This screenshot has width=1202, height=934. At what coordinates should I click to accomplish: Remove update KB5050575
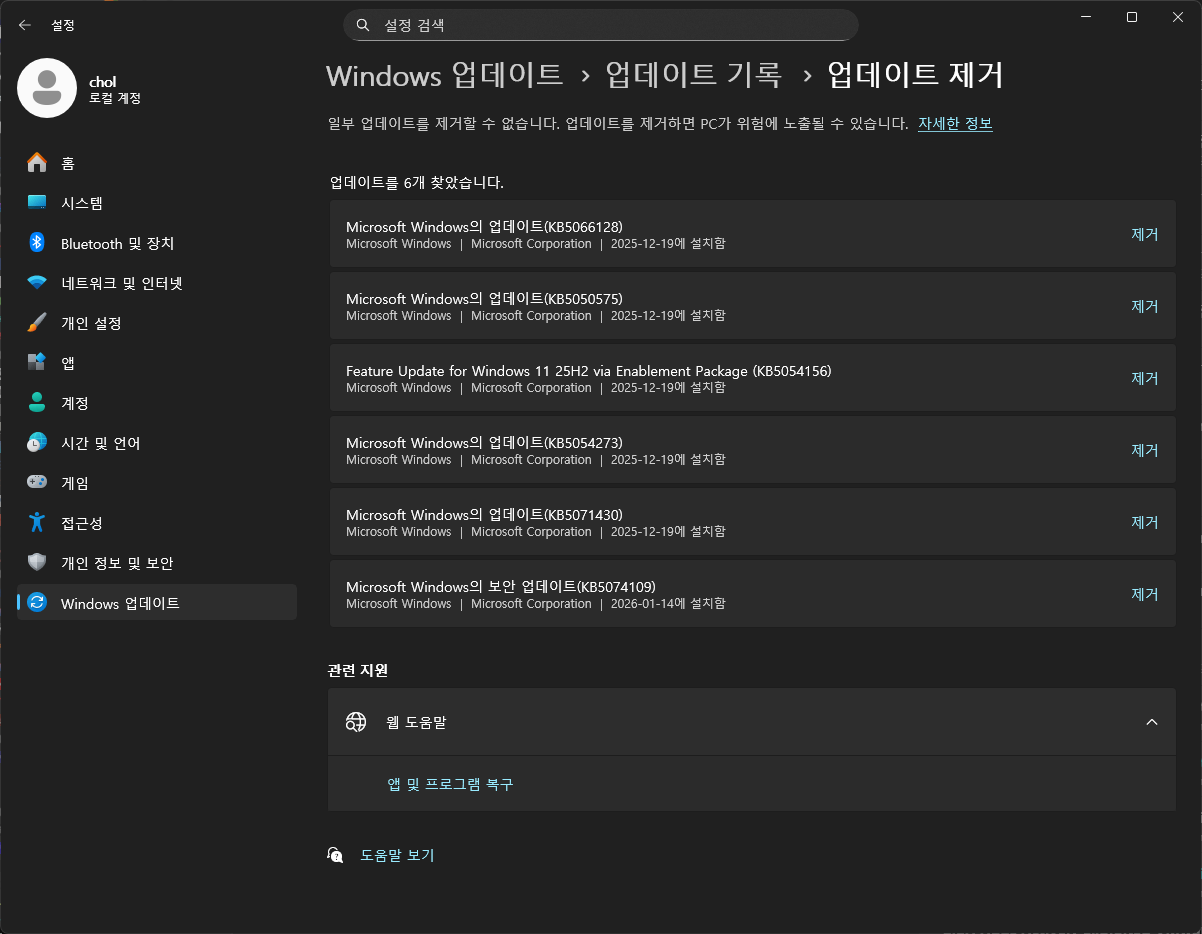1144,306
